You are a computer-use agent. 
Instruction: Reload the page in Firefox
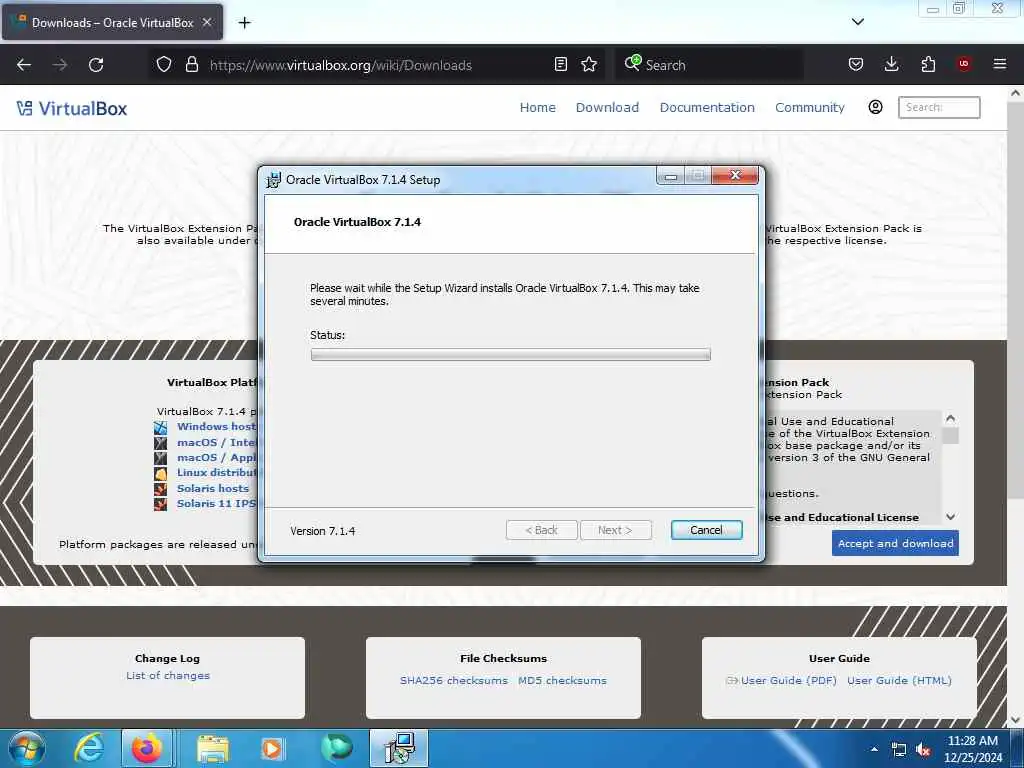pos(96,65)
